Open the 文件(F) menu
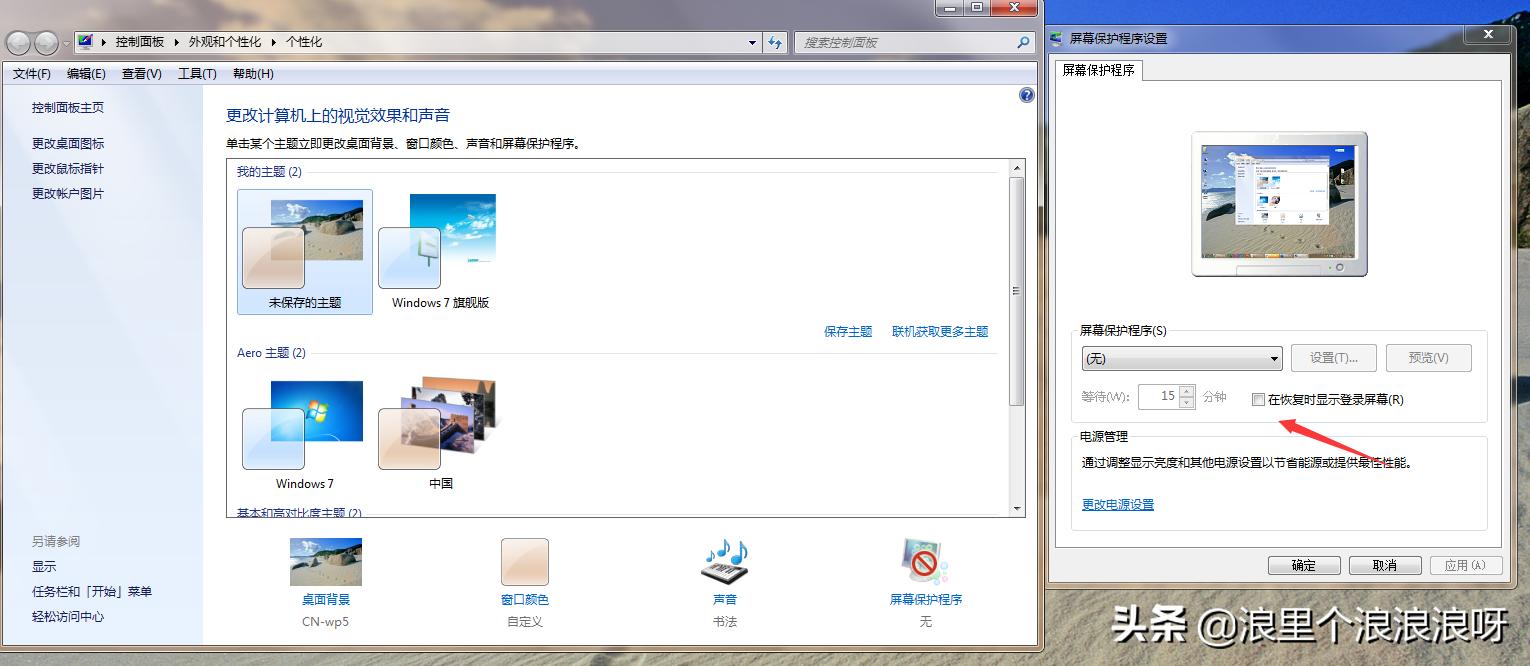Image resolution: width=1530 pixels, height=666 pixels. point(31,74)
